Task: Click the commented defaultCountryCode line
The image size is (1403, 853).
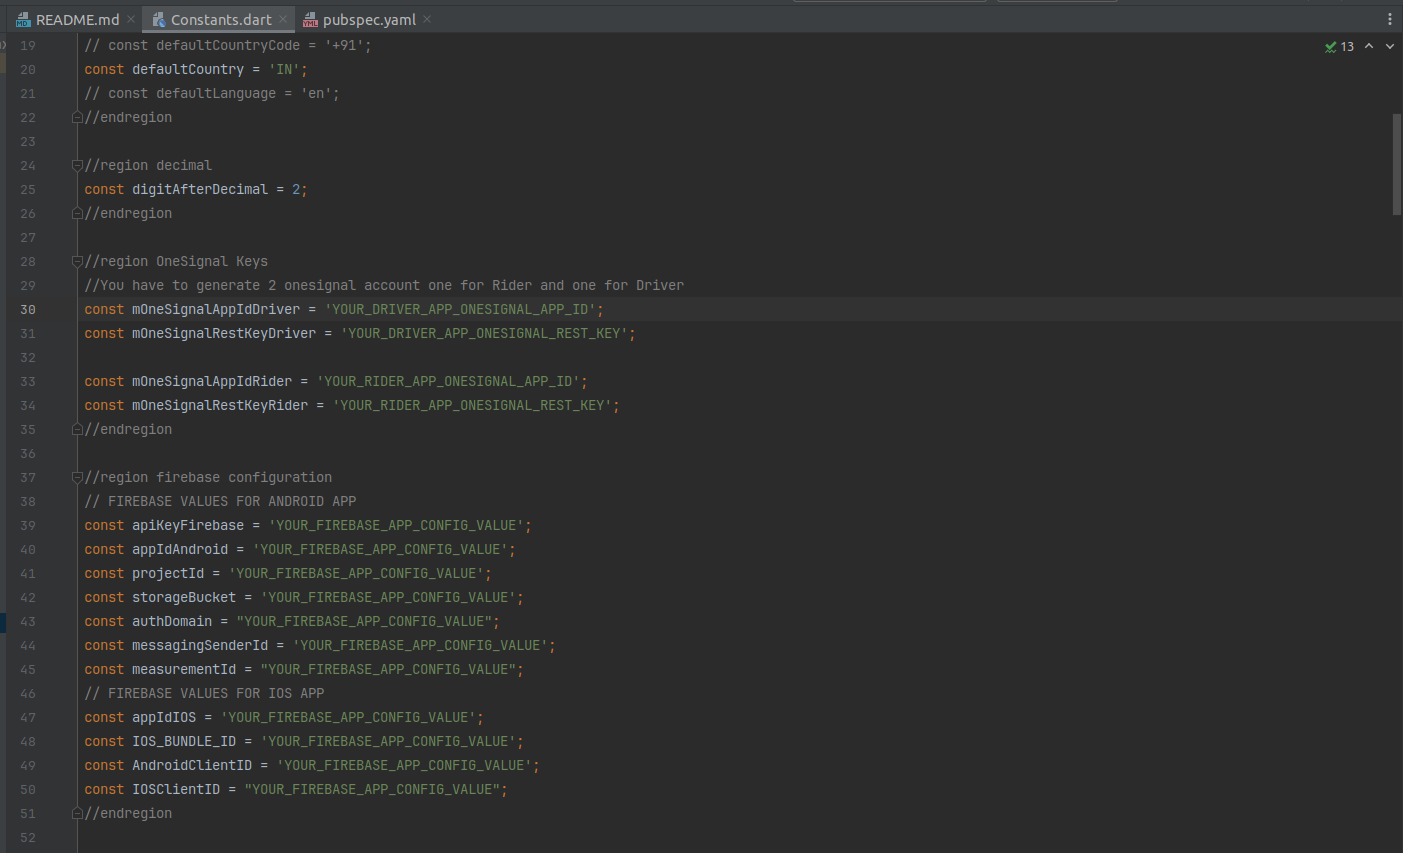Action: 228,45
